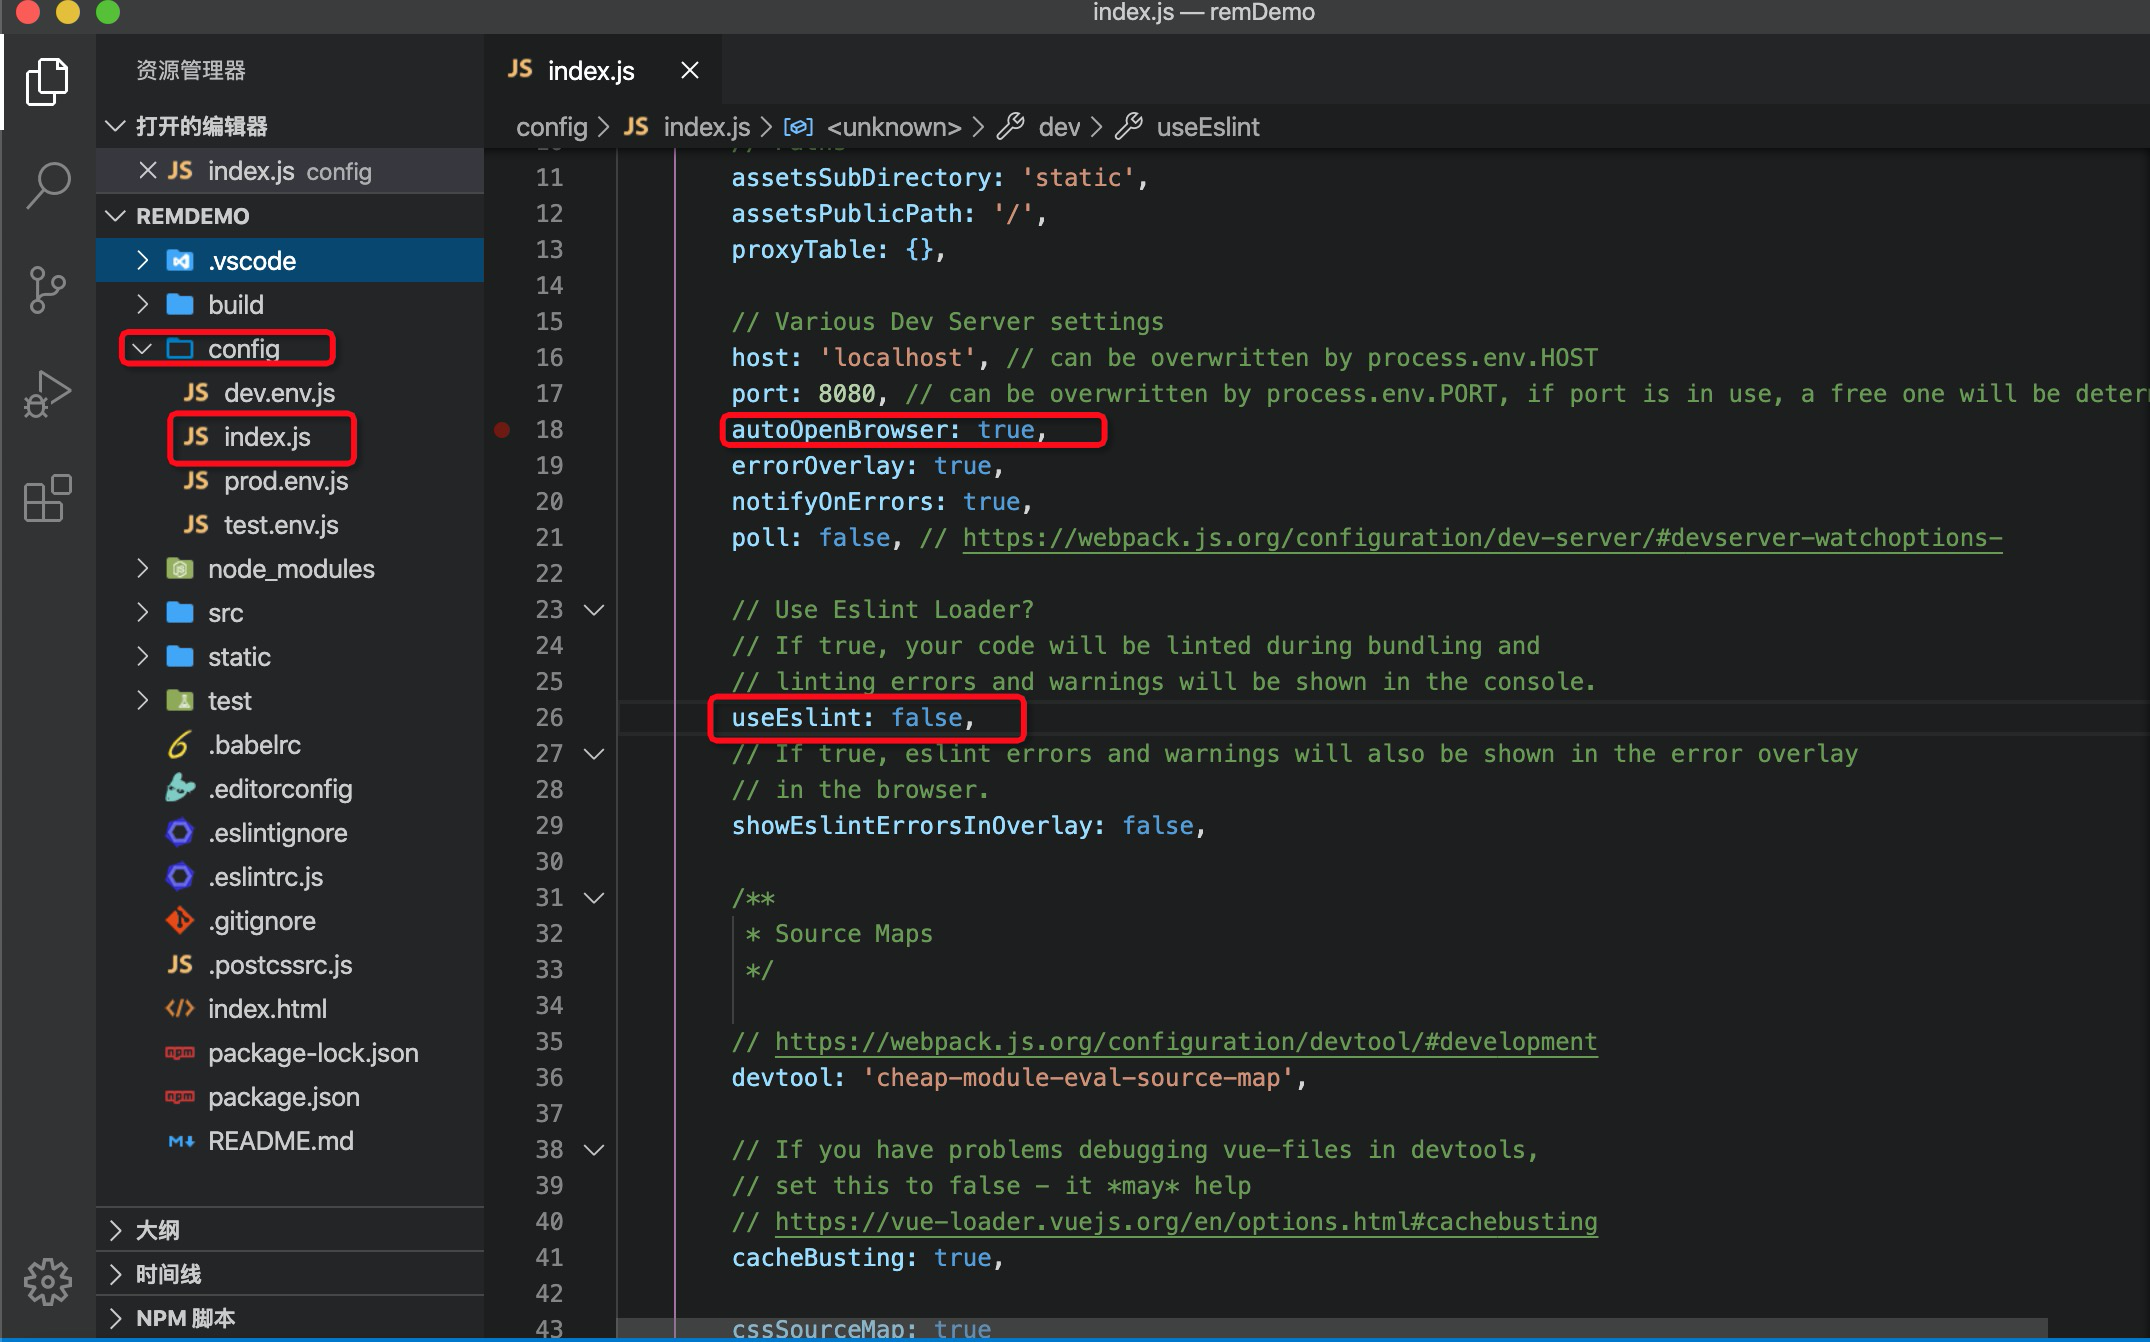2150x1342 pixels.
Task: Click the config breadcrumb segment
Action: (x=551, y=127)
